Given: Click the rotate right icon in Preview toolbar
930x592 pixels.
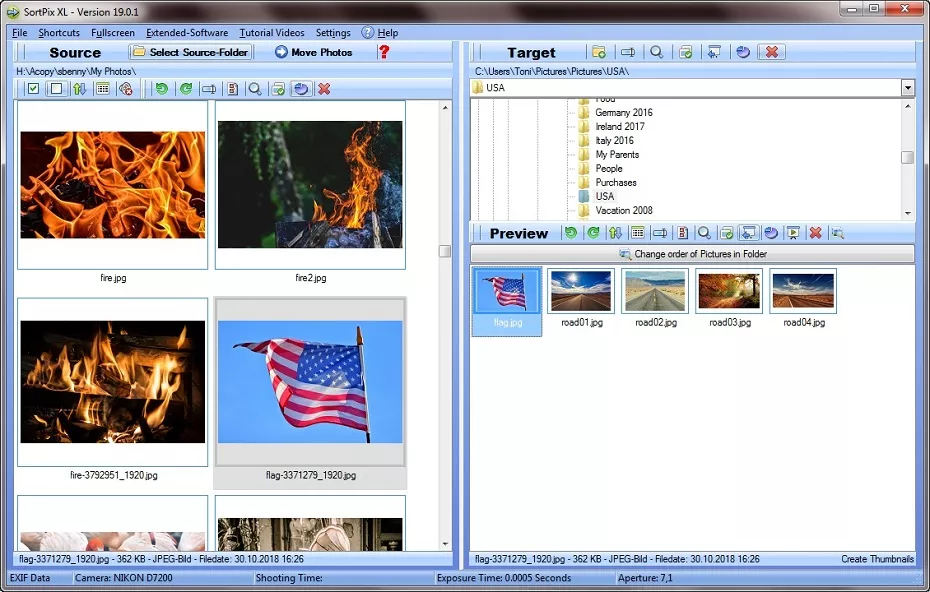Looking at the screenshot, I should (x=593, y=233).
